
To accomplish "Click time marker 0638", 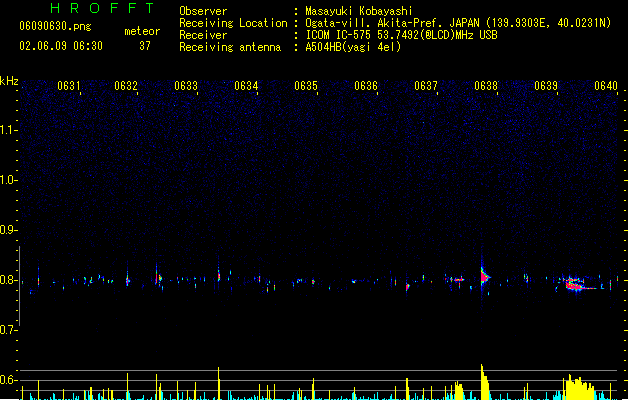I will [x=486, y=86].
